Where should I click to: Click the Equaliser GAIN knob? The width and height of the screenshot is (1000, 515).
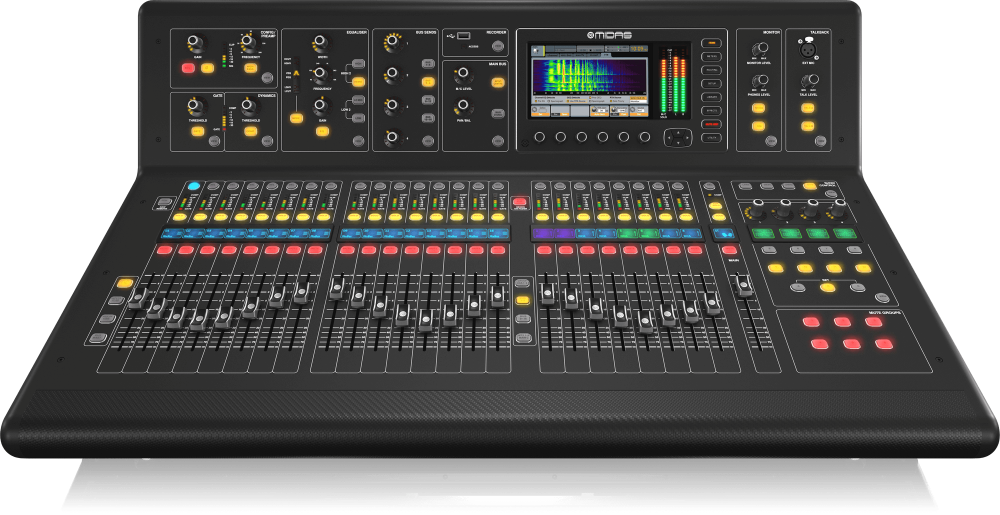(321, 106)
